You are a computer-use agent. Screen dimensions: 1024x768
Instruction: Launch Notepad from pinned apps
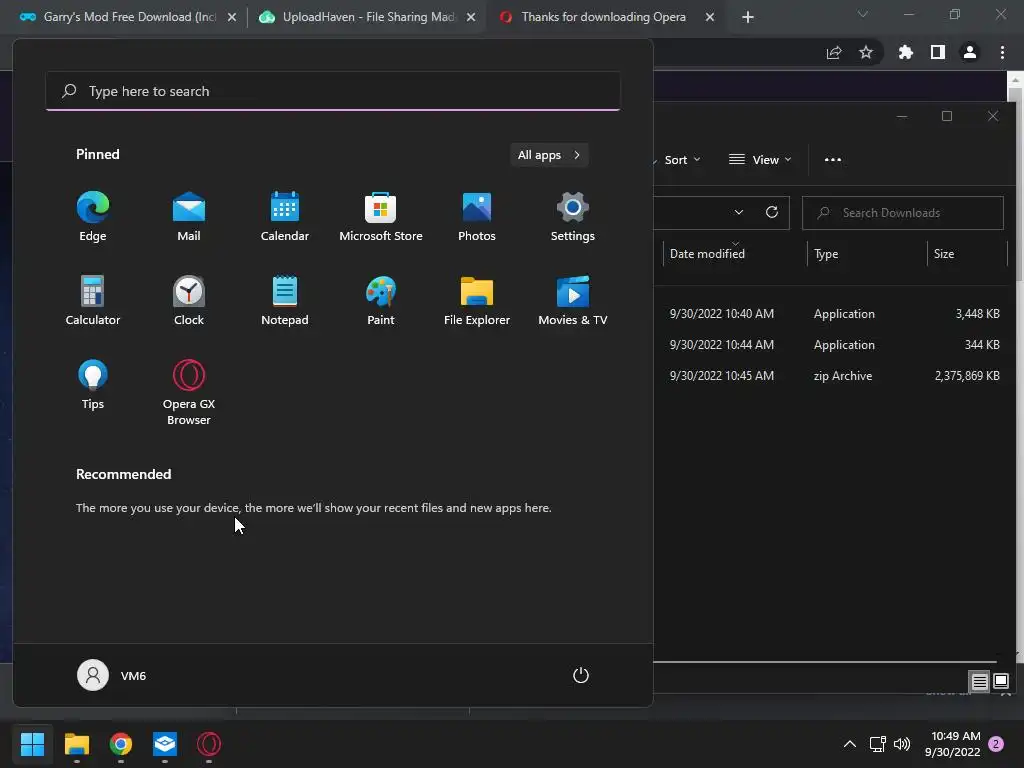(285, 300)
